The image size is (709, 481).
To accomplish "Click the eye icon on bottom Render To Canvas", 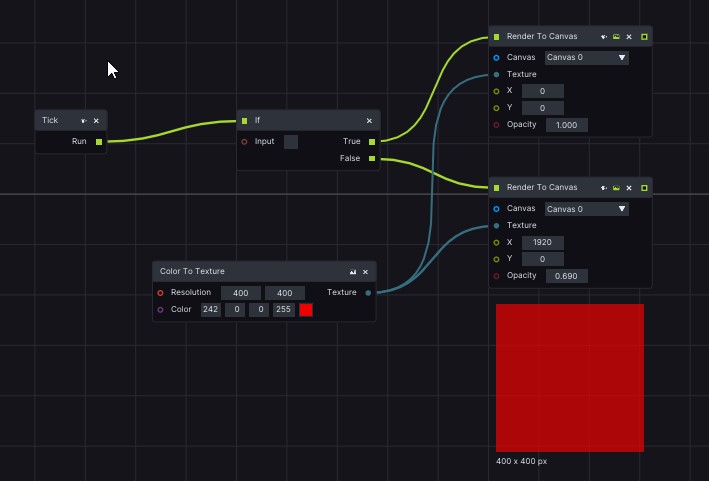I will (604, 188).
